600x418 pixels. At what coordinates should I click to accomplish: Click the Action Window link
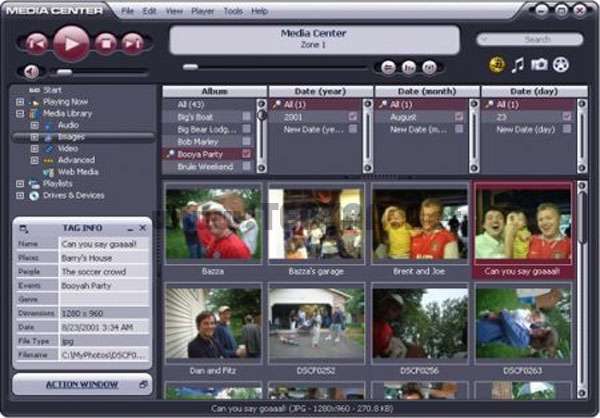[x=82, y=384]
